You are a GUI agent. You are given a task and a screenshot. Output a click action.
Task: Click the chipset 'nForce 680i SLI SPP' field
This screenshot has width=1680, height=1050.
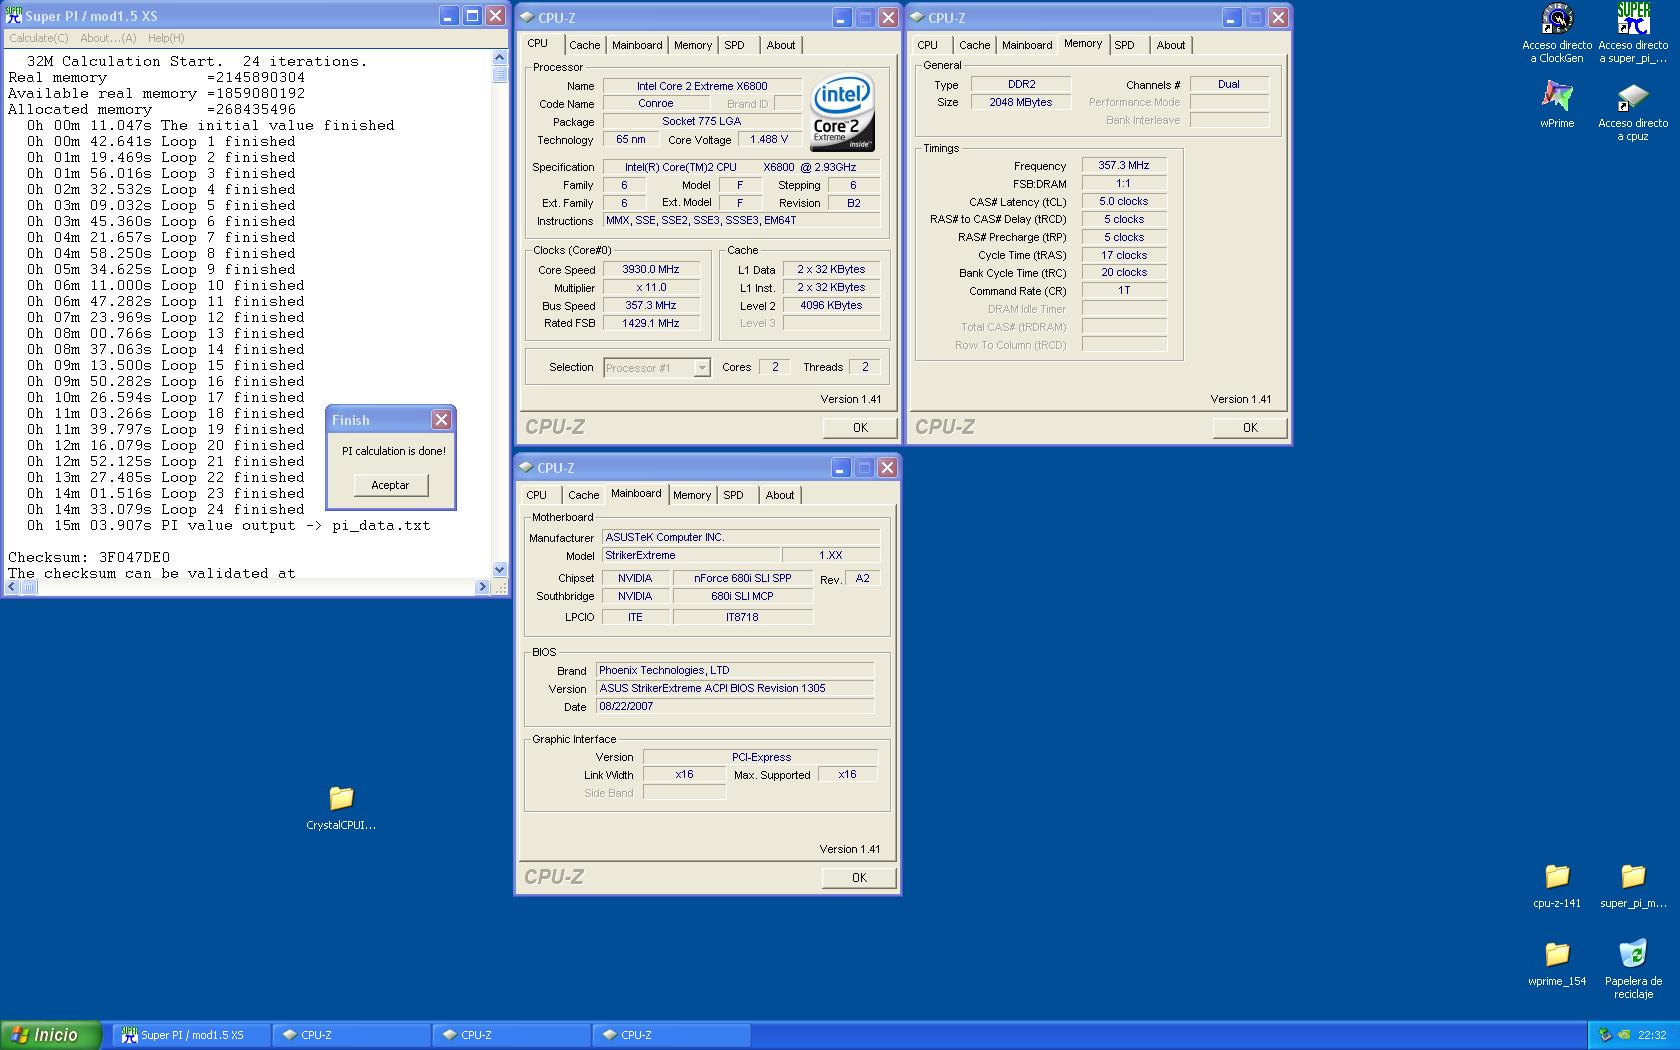coord(742,578)
